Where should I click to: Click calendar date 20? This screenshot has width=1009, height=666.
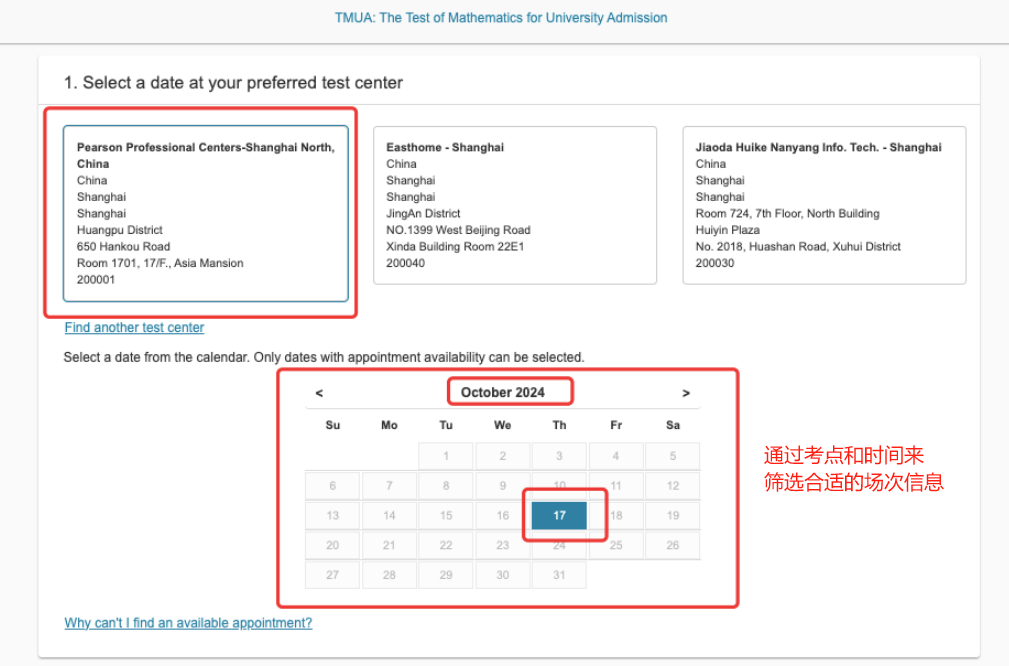coord(333,545)
